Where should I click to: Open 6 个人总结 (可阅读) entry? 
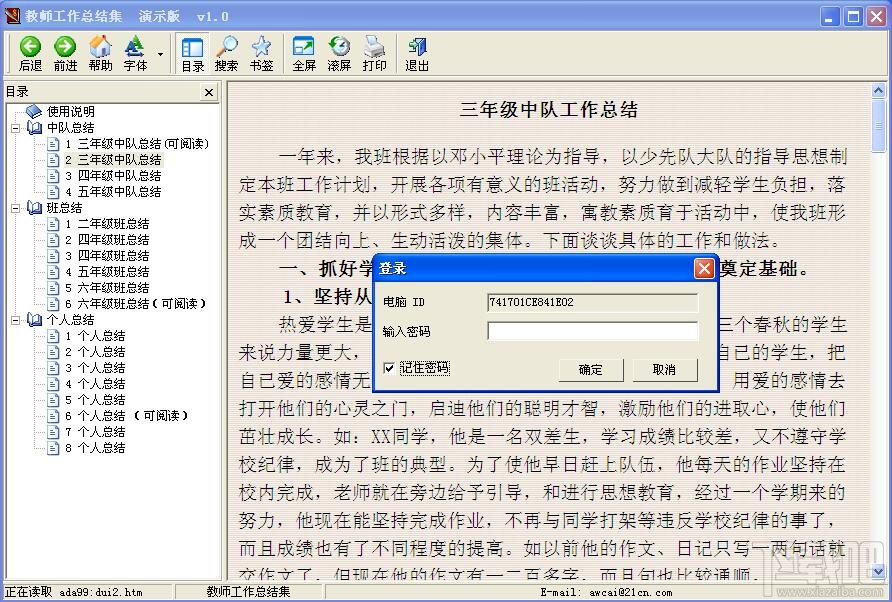pyautogui.click(x=126, y=415)
